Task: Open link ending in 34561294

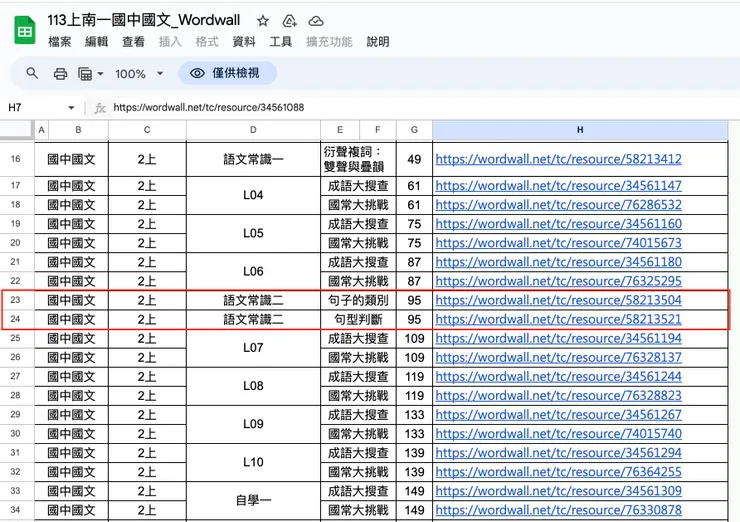Action: (x=558, y=453)
